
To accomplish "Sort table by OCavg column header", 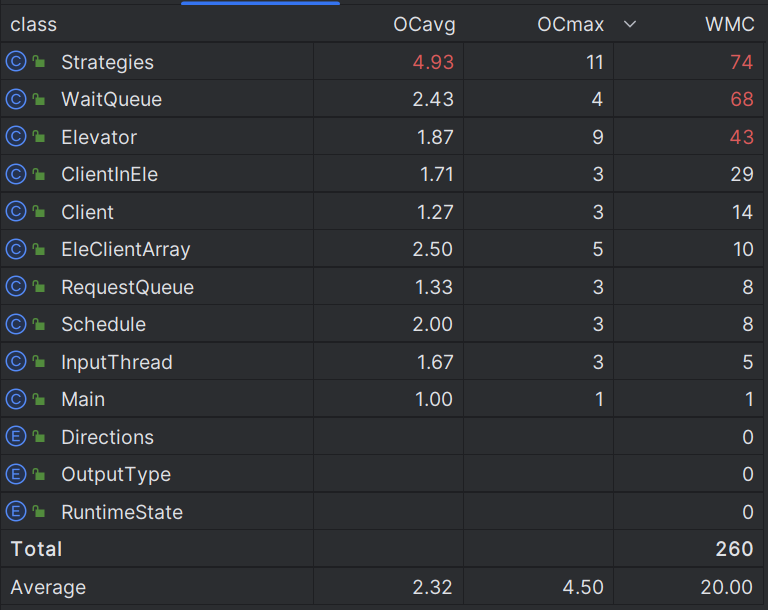I will coord(424,25).
